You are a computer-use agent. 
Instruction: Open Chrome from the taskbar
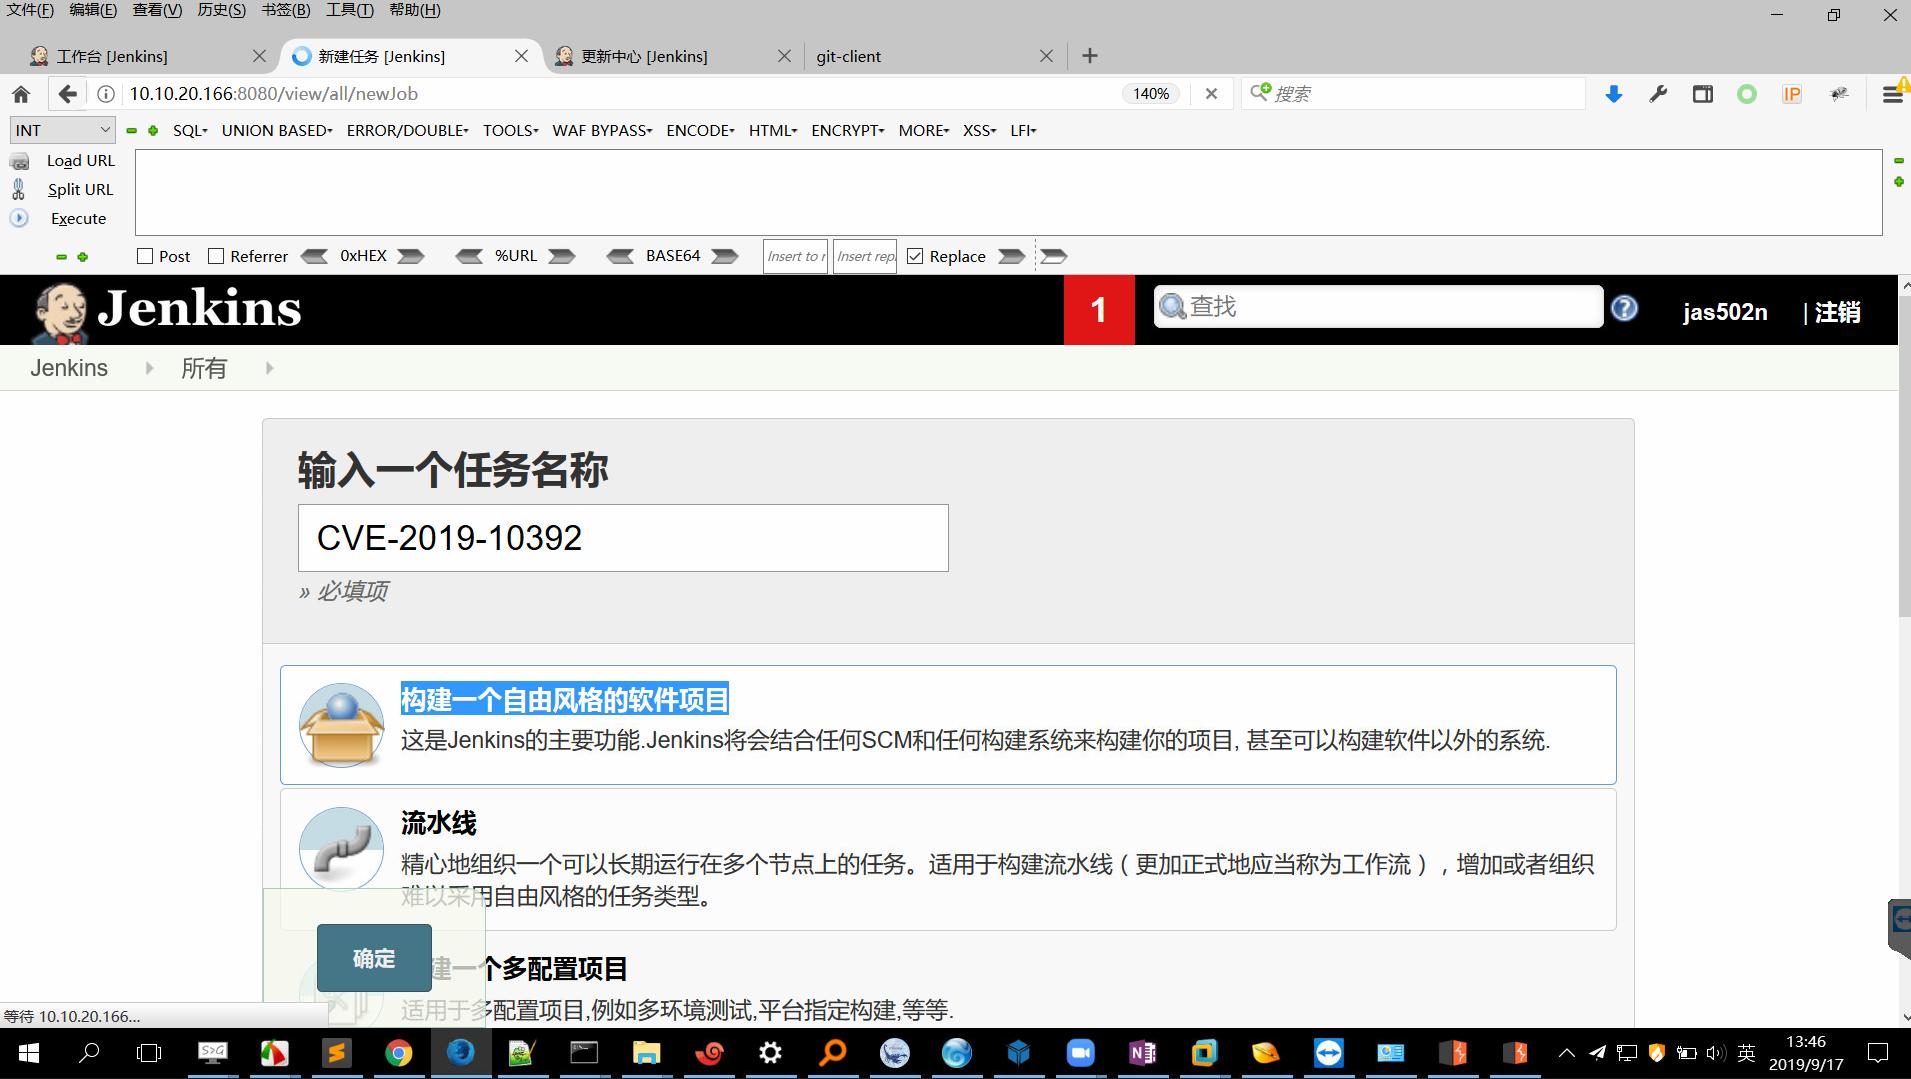pos(398,1053)
